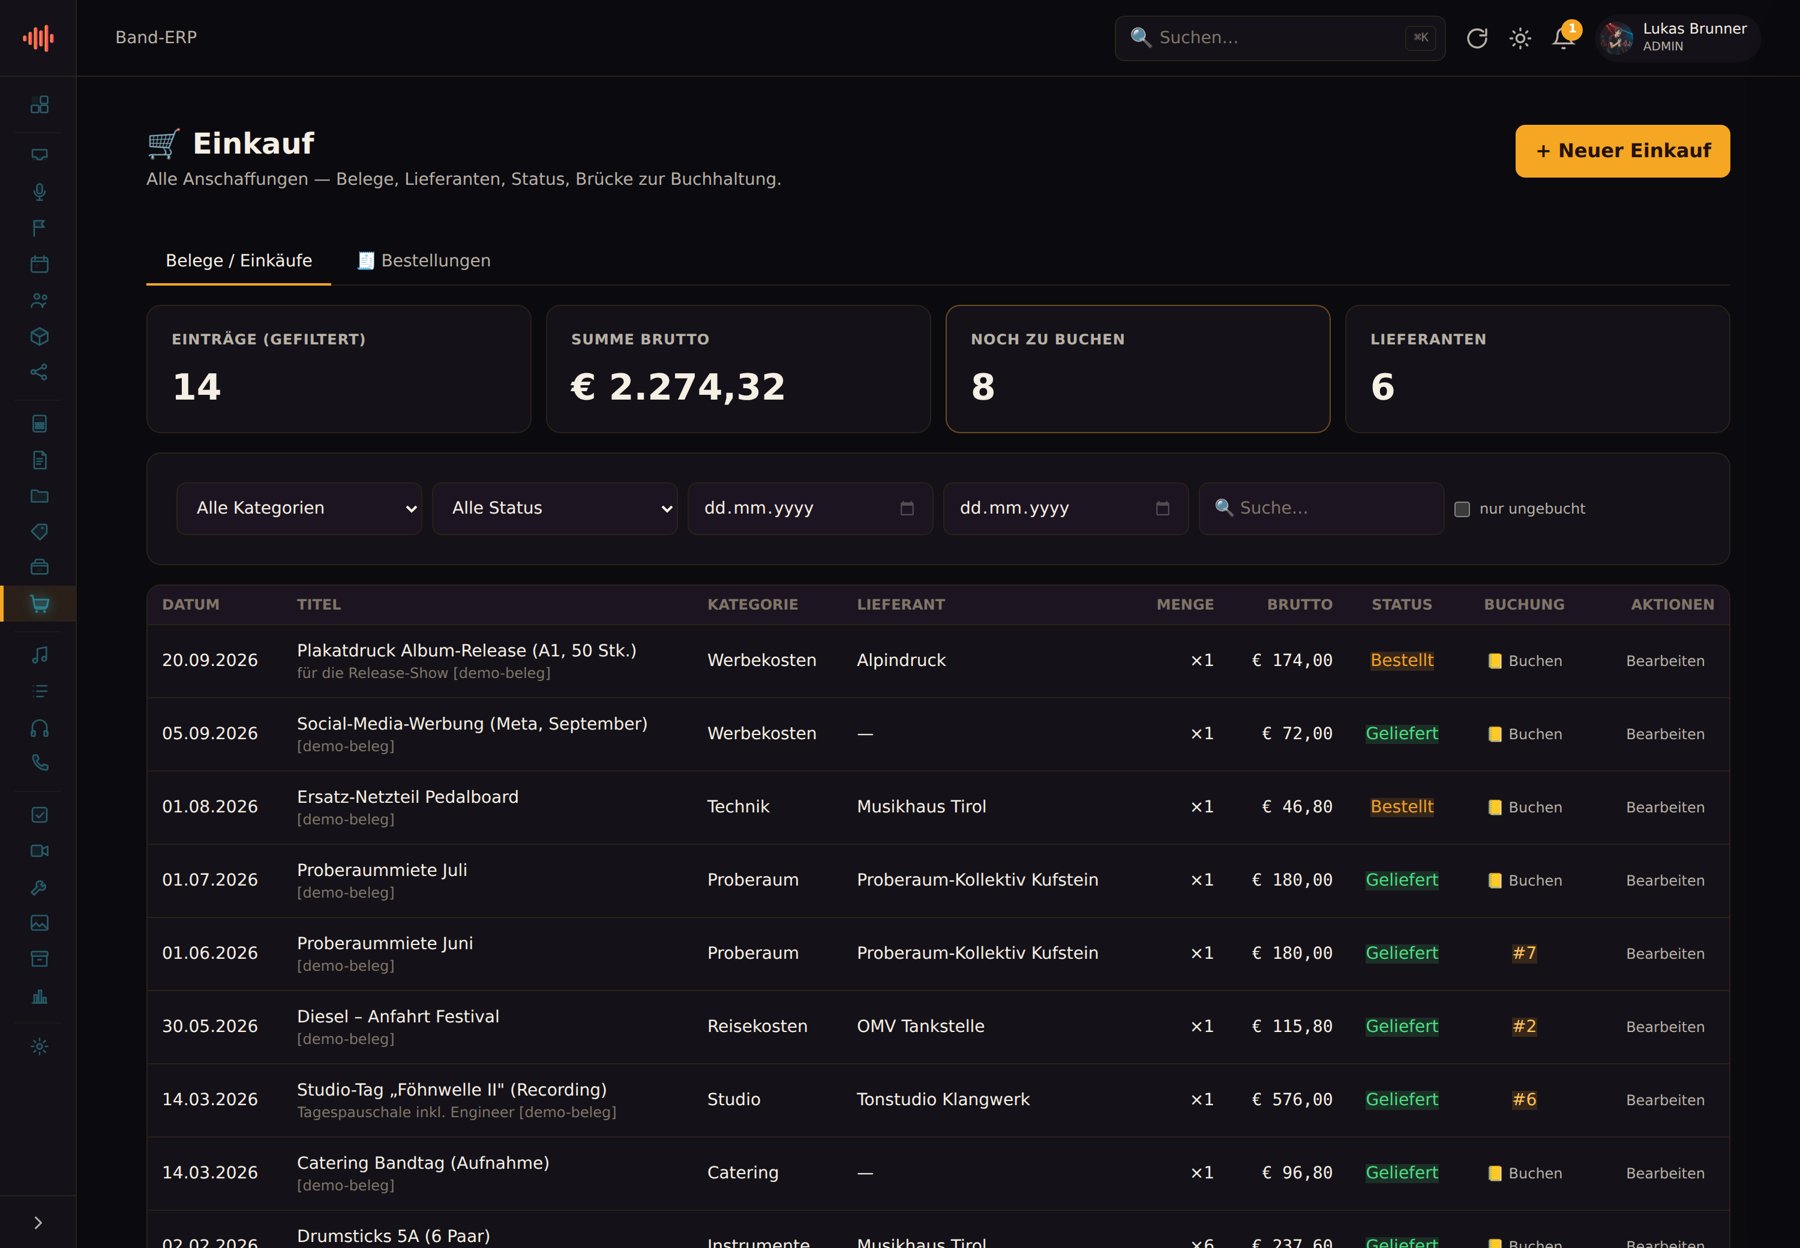Click the share nodes icon in sidebar

pos(39,372)
